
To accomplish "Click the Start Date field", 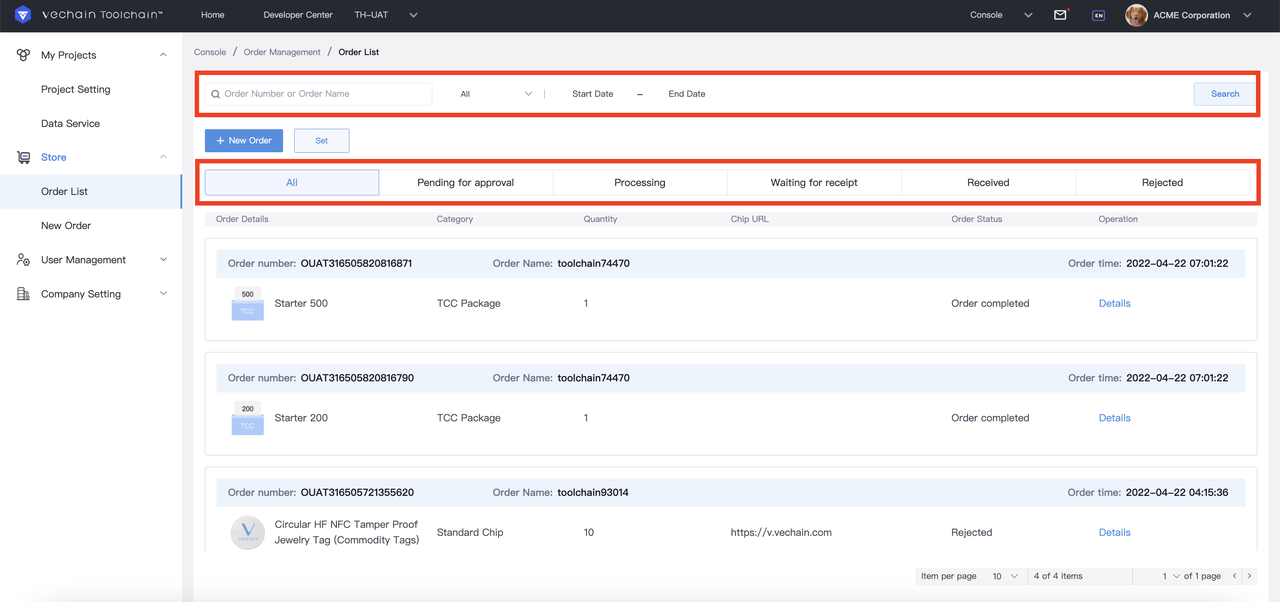I will (x=593, y=94).
